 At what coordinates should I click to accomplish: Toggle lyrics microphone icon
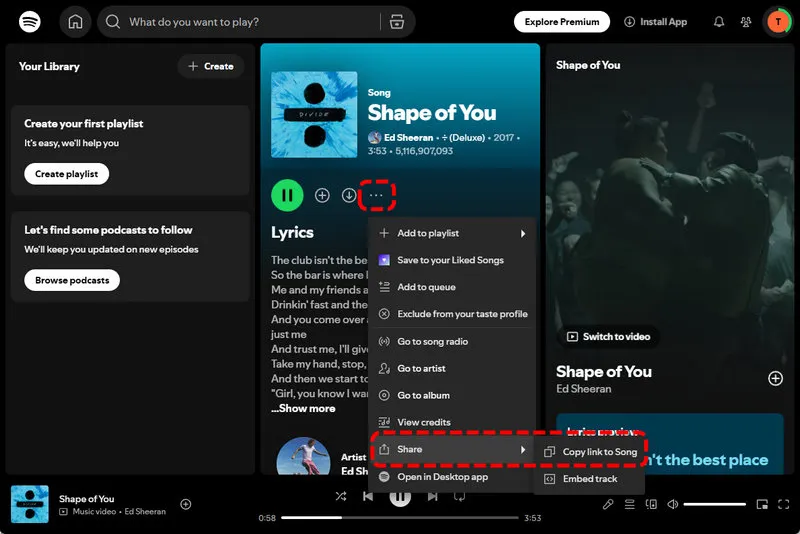coord(608,504)
